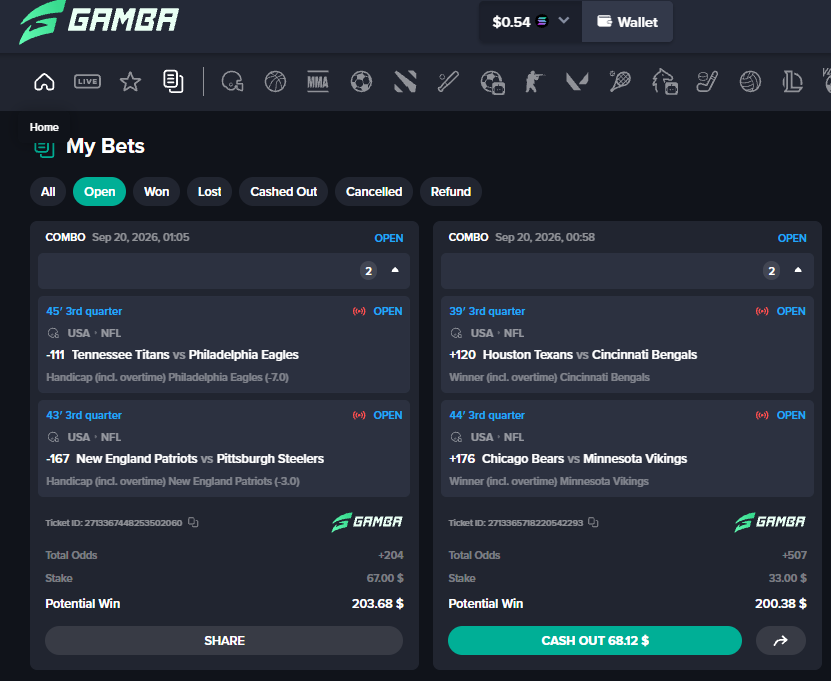The image size is (831, 681).
Task: Select the Counter-Strike soldier icon
Action: [534, 82]
